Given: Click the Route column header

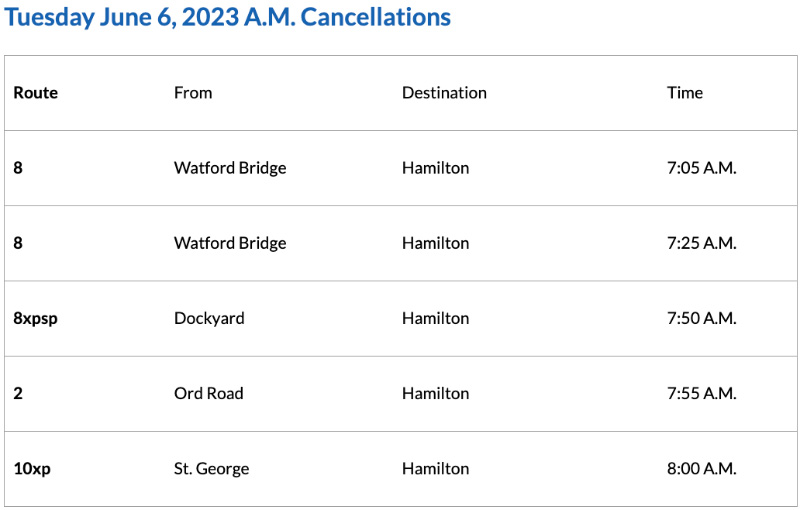Looking at the screenshot, I should pyautogui.click(x=36, y=93).
